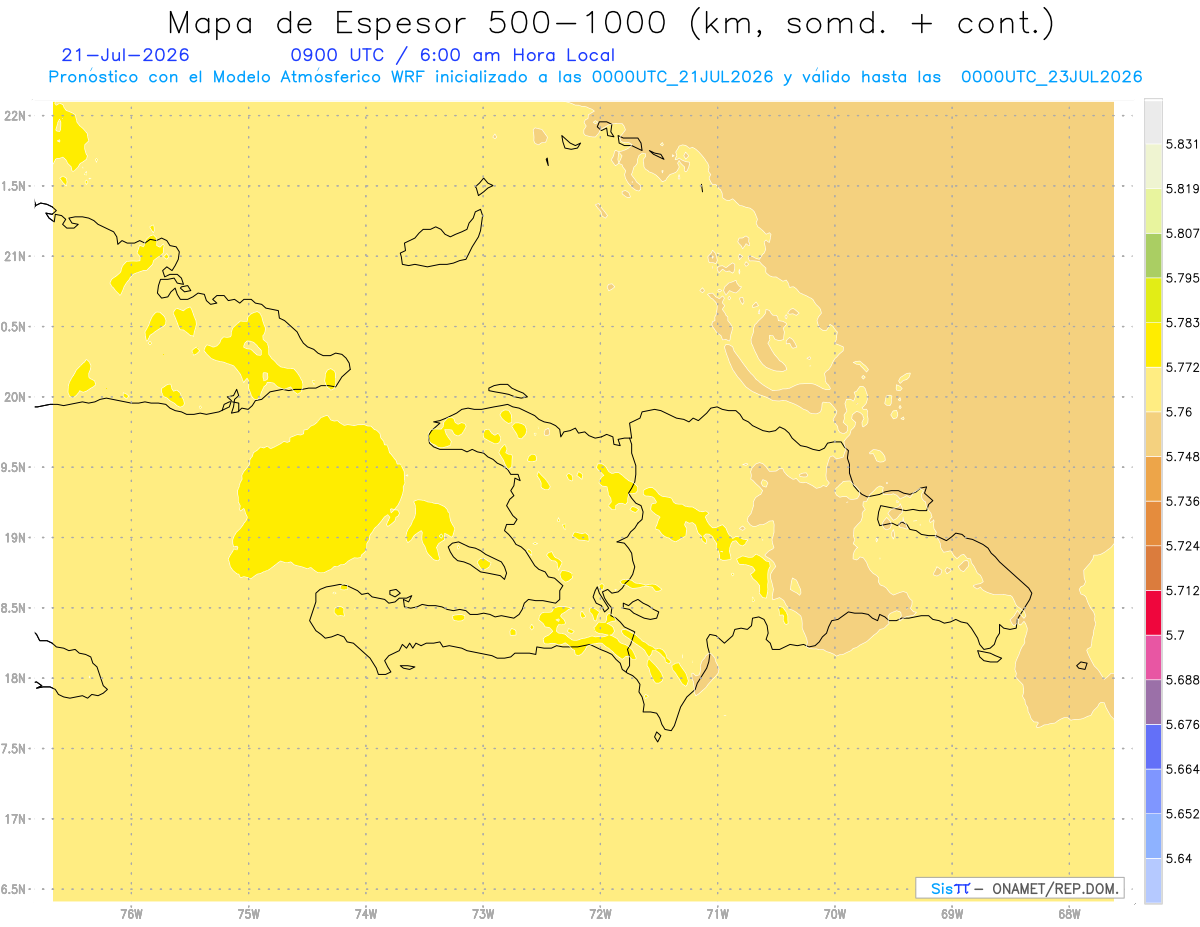Screen dimensions: 1200x927
Task: Click the 71W longitude label
Action: click(x=717, y=914)
